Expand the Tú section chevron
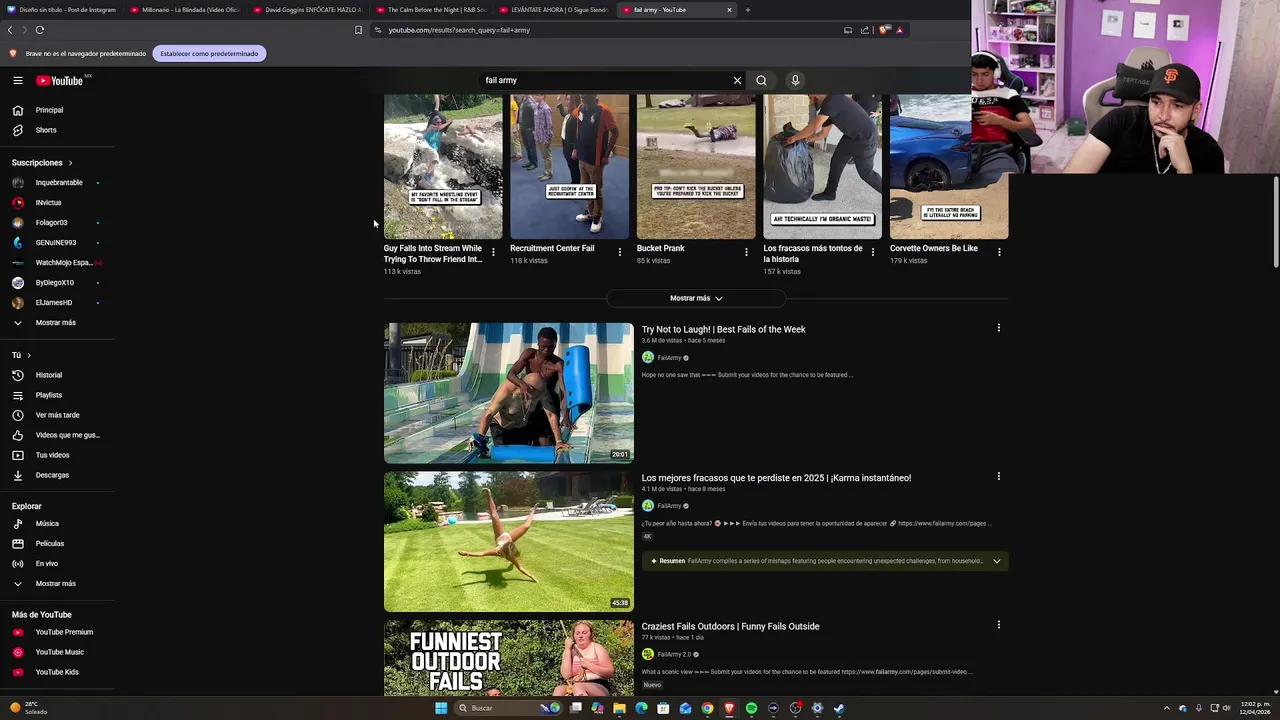Viewport: 1280px width, 720px height. (x=29, y=355)
